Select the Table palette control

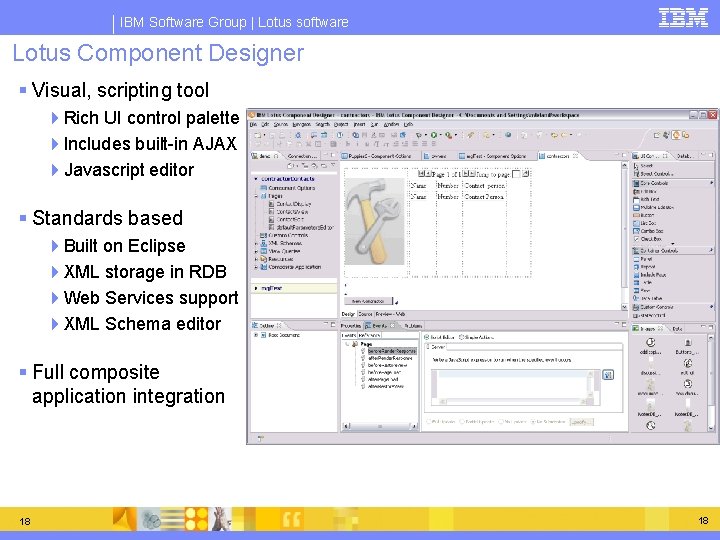643,282
